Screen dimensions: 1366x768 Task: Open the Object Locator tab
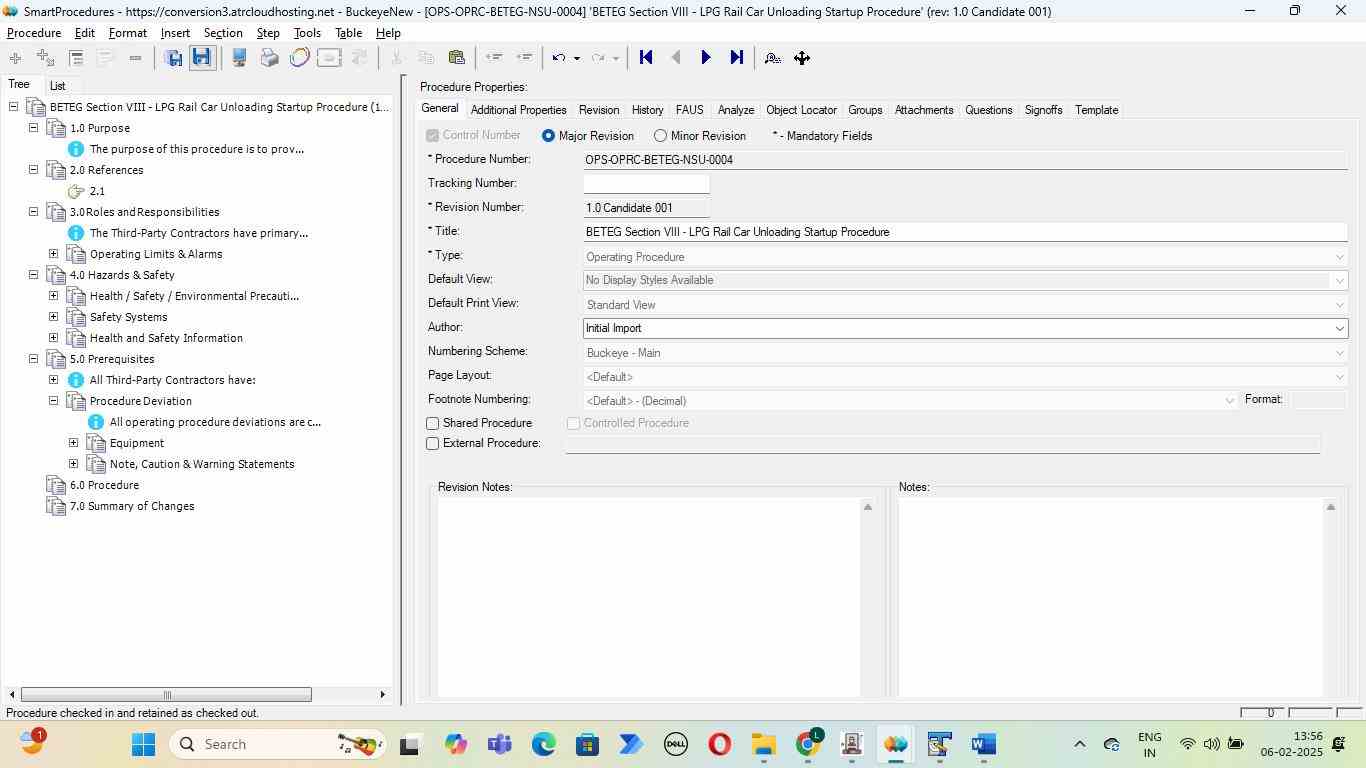point(801,110)
